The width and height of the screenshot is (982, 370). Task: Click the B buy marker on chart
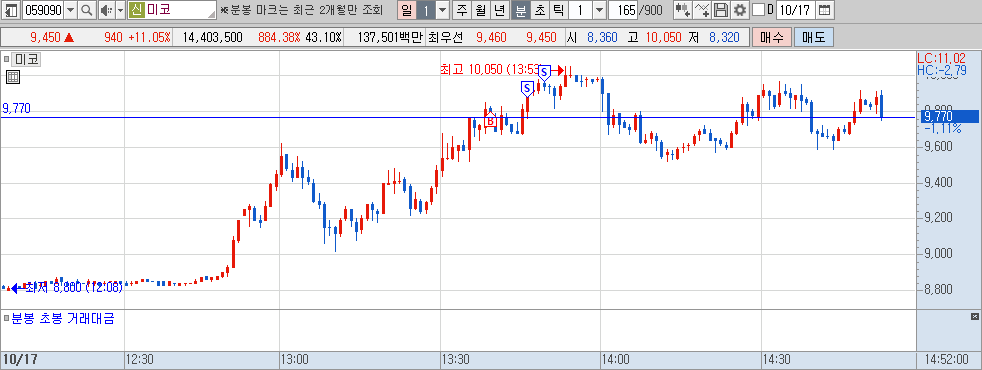point(490,119)
